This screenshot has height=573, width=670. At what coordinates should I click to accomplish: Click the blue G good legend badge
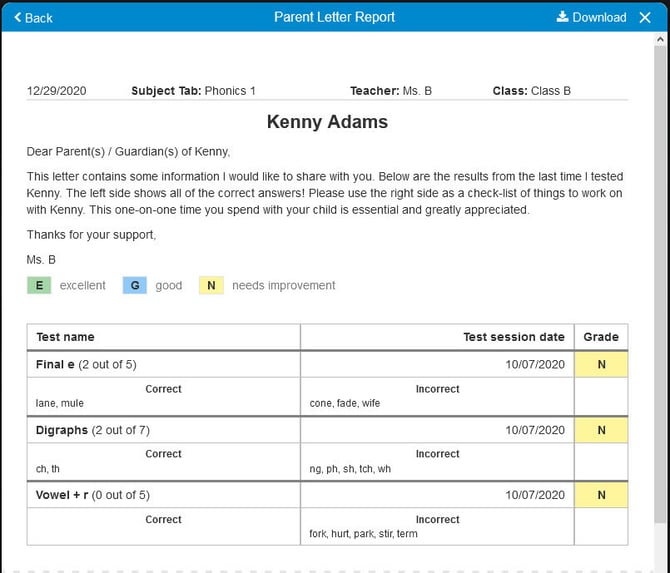click(134, 285)
